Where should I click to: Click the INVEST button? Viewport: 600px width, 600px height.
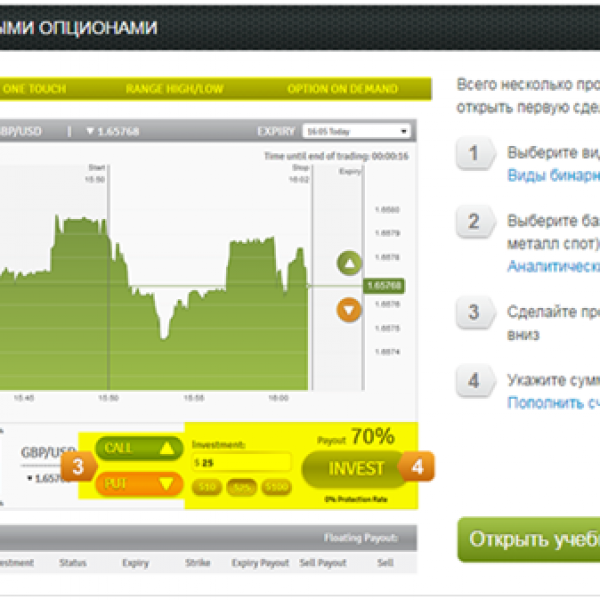pos(355,469)
